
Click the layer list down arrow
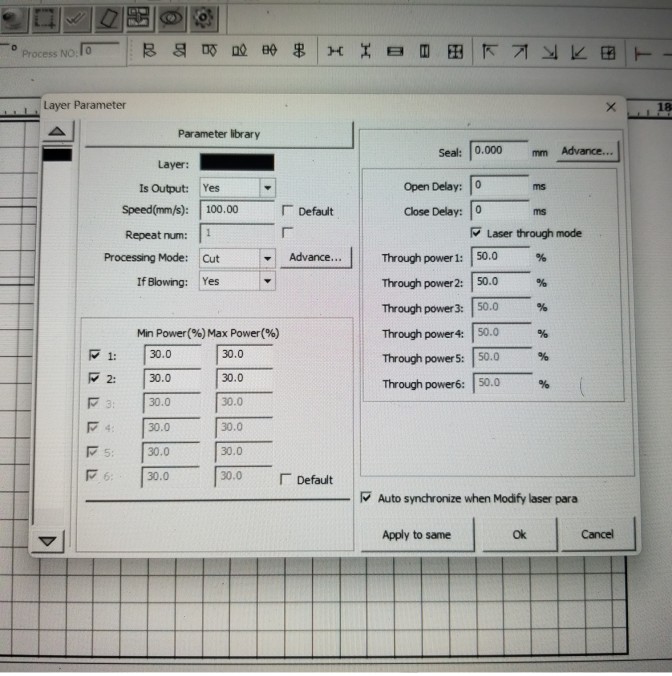pos(47,541)
